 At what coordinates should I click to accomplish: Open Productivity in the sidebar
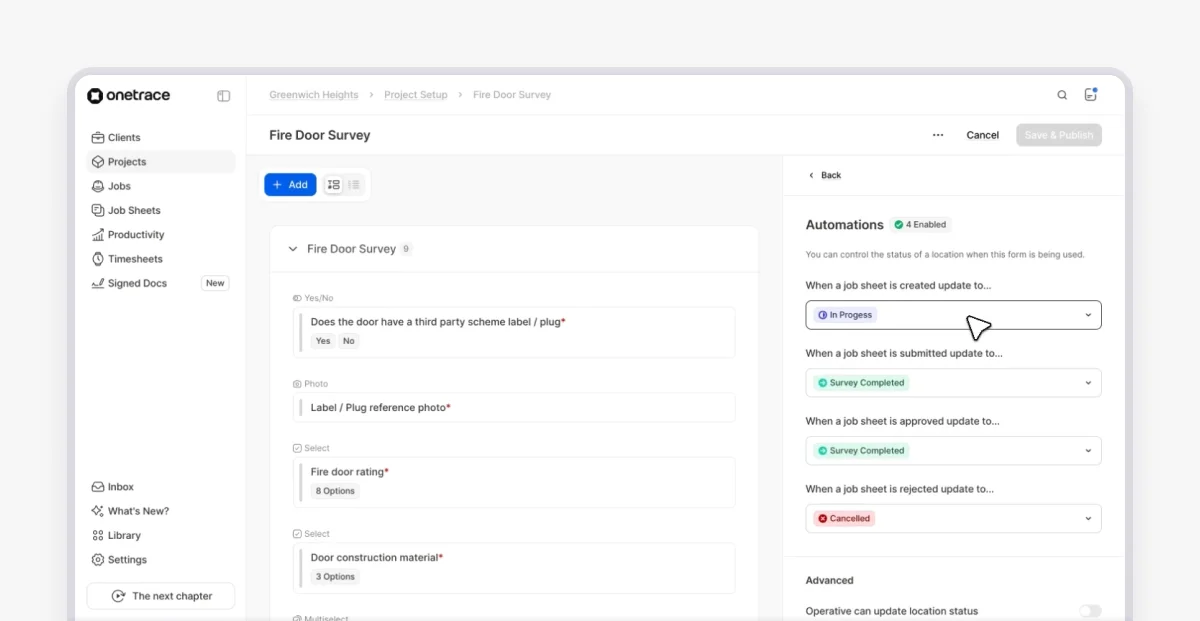click(x=160, y=235)
